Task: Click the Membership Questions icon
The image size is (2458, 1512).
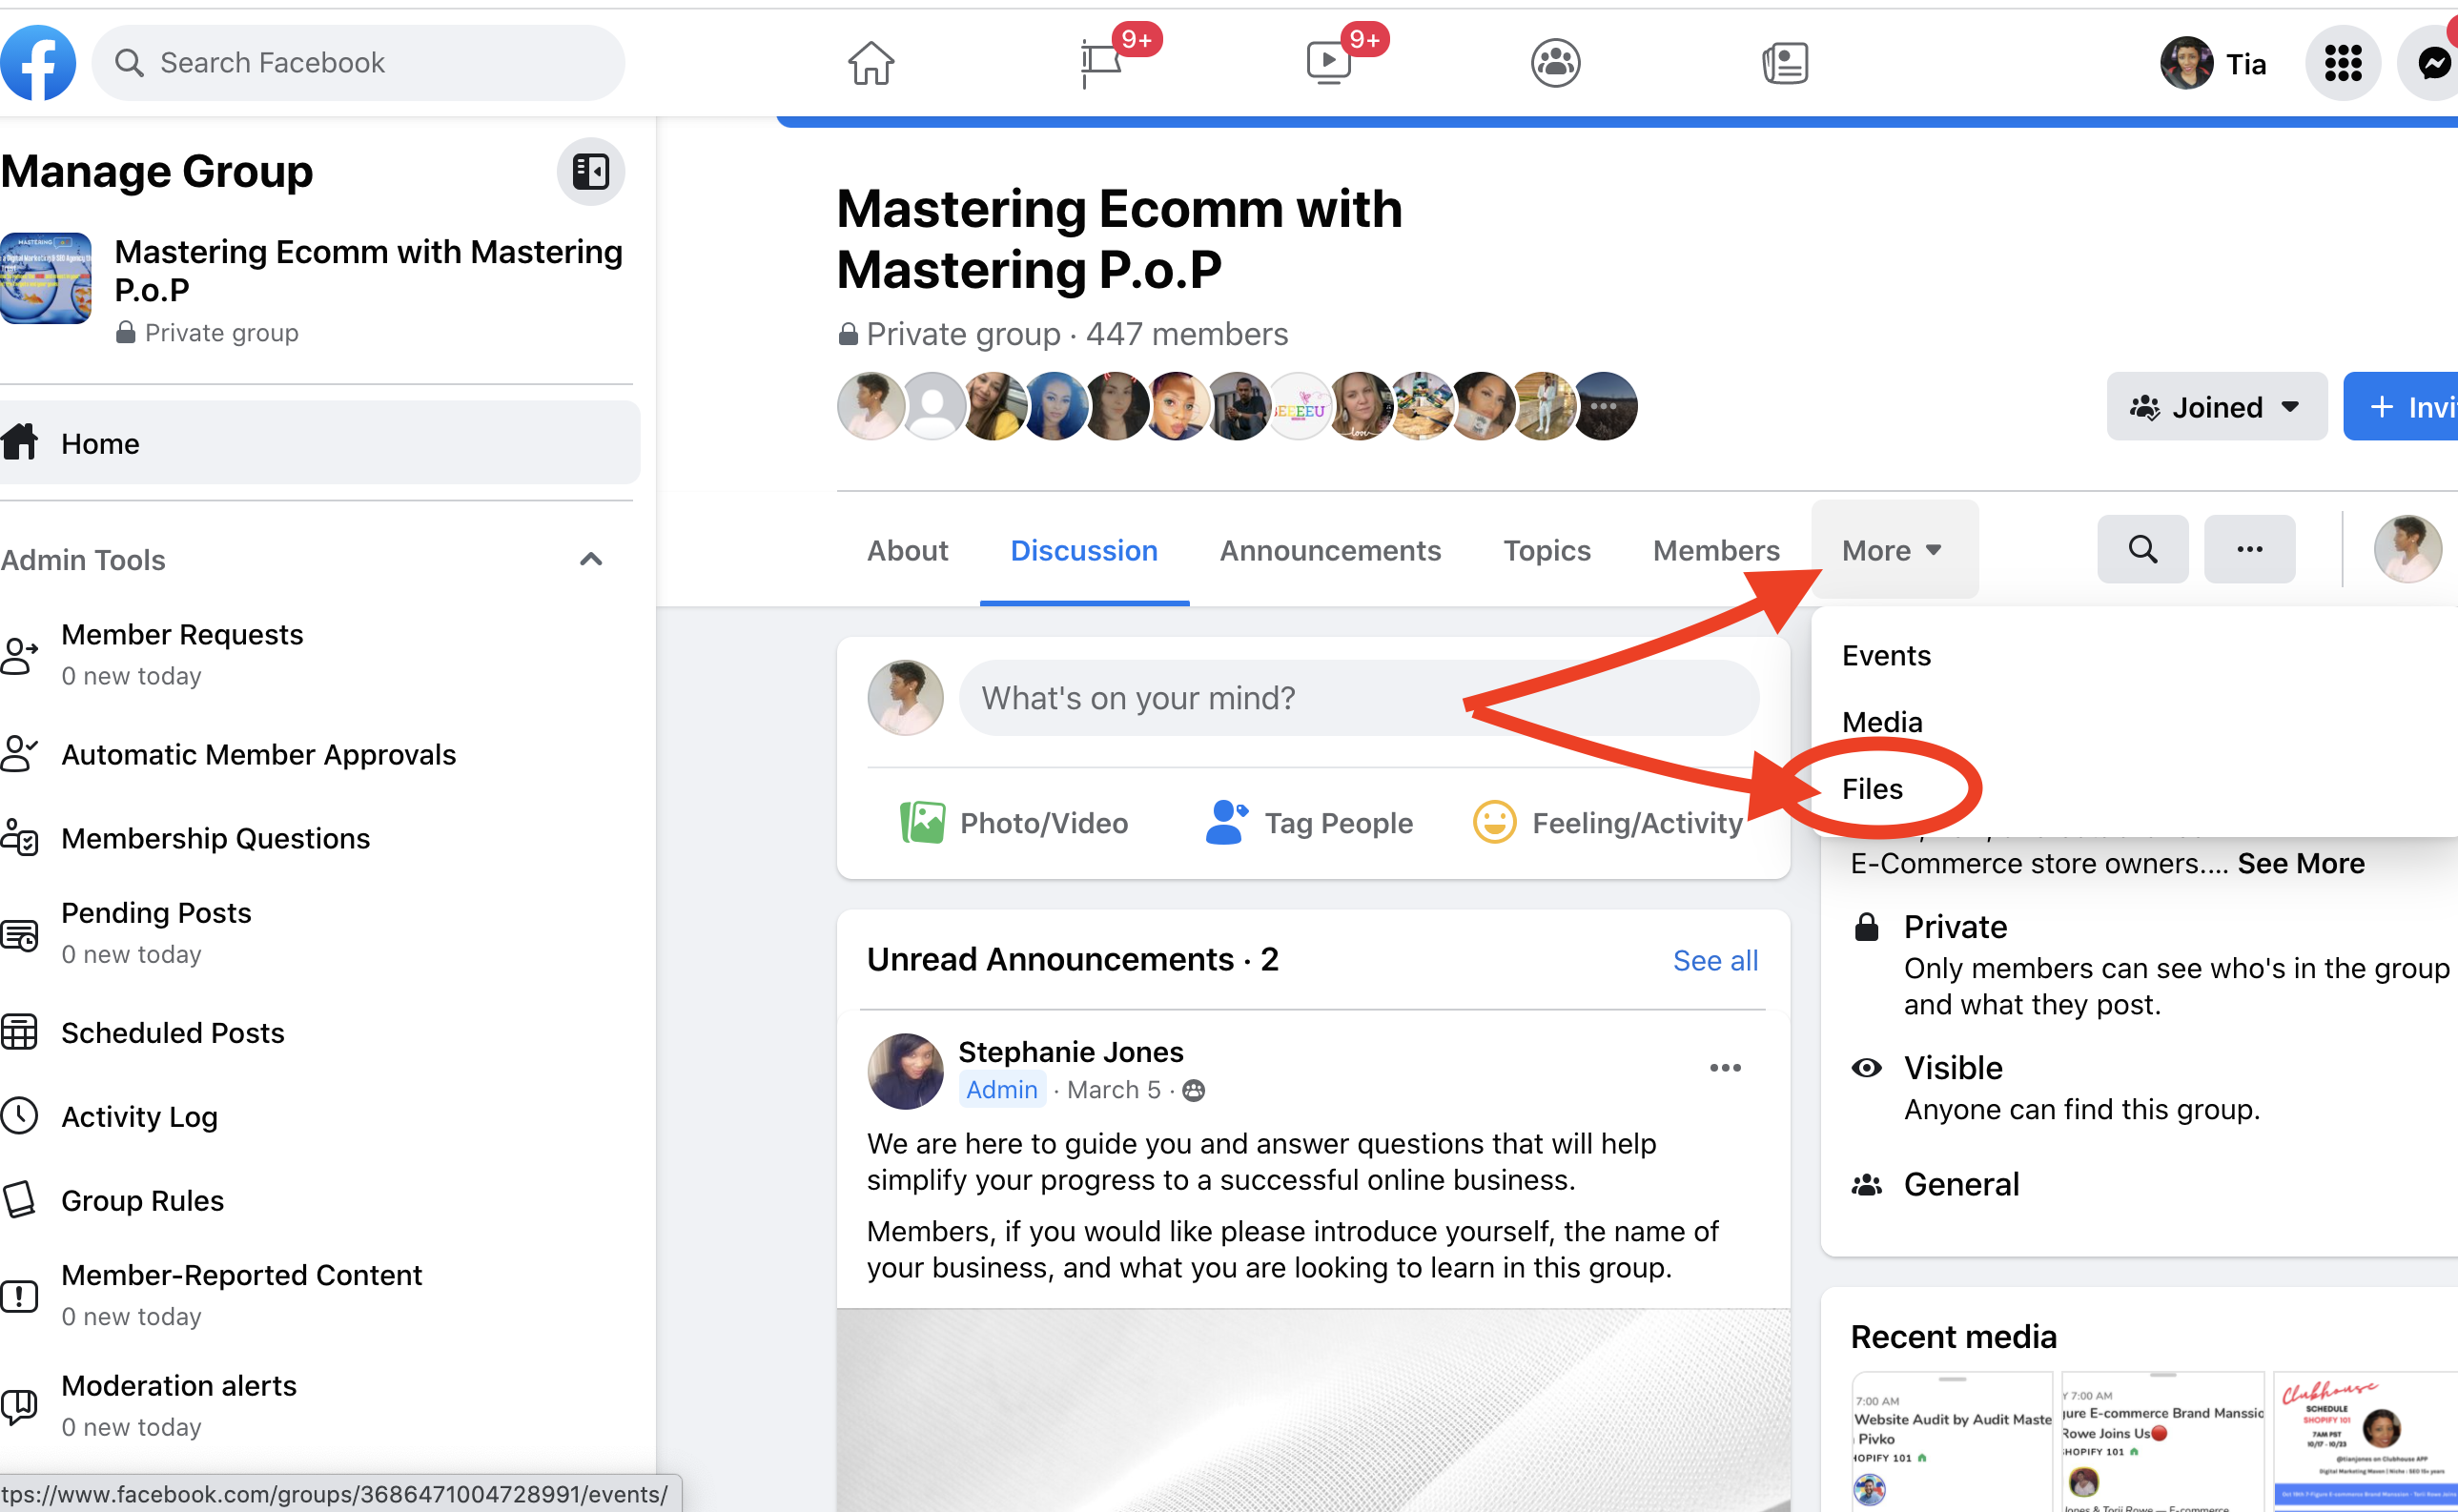Action: [19, 837]
